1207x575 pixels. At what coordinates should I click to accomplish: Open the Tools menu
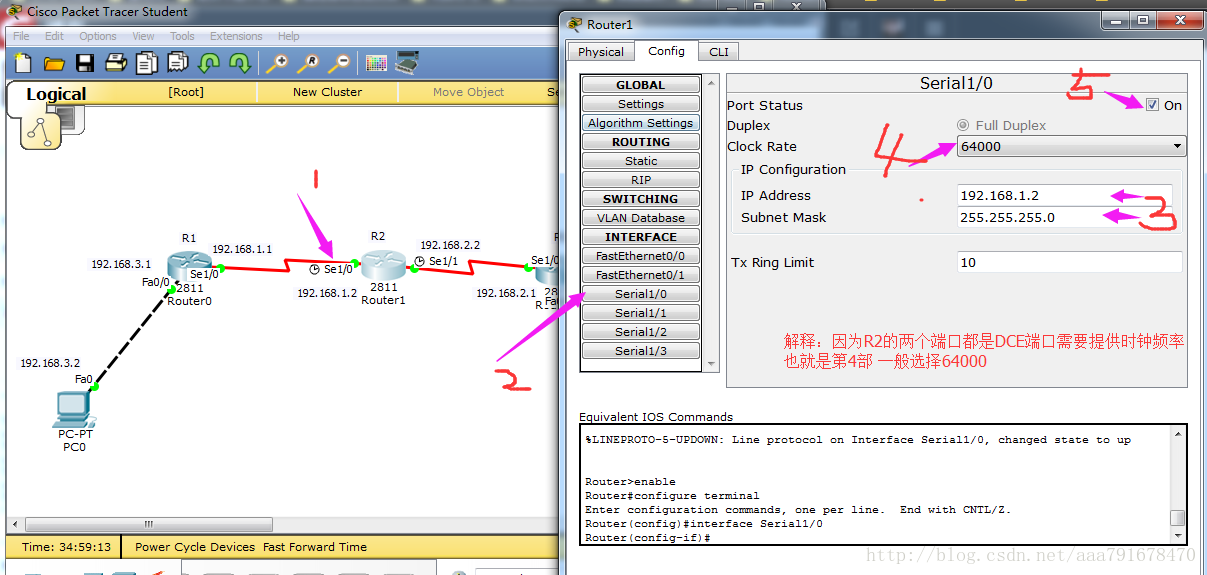tap(182, 36)
